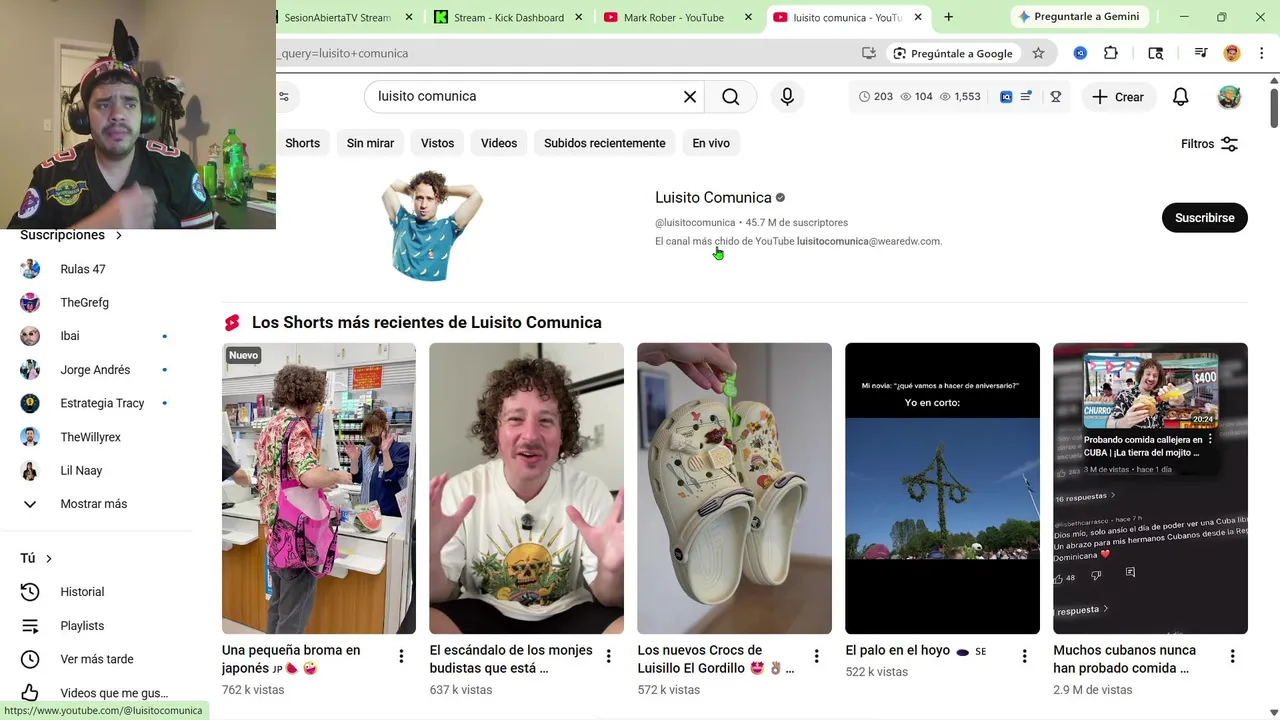Open options for 'Una pequeña broma en japonés' short

[x=401, y=656]
